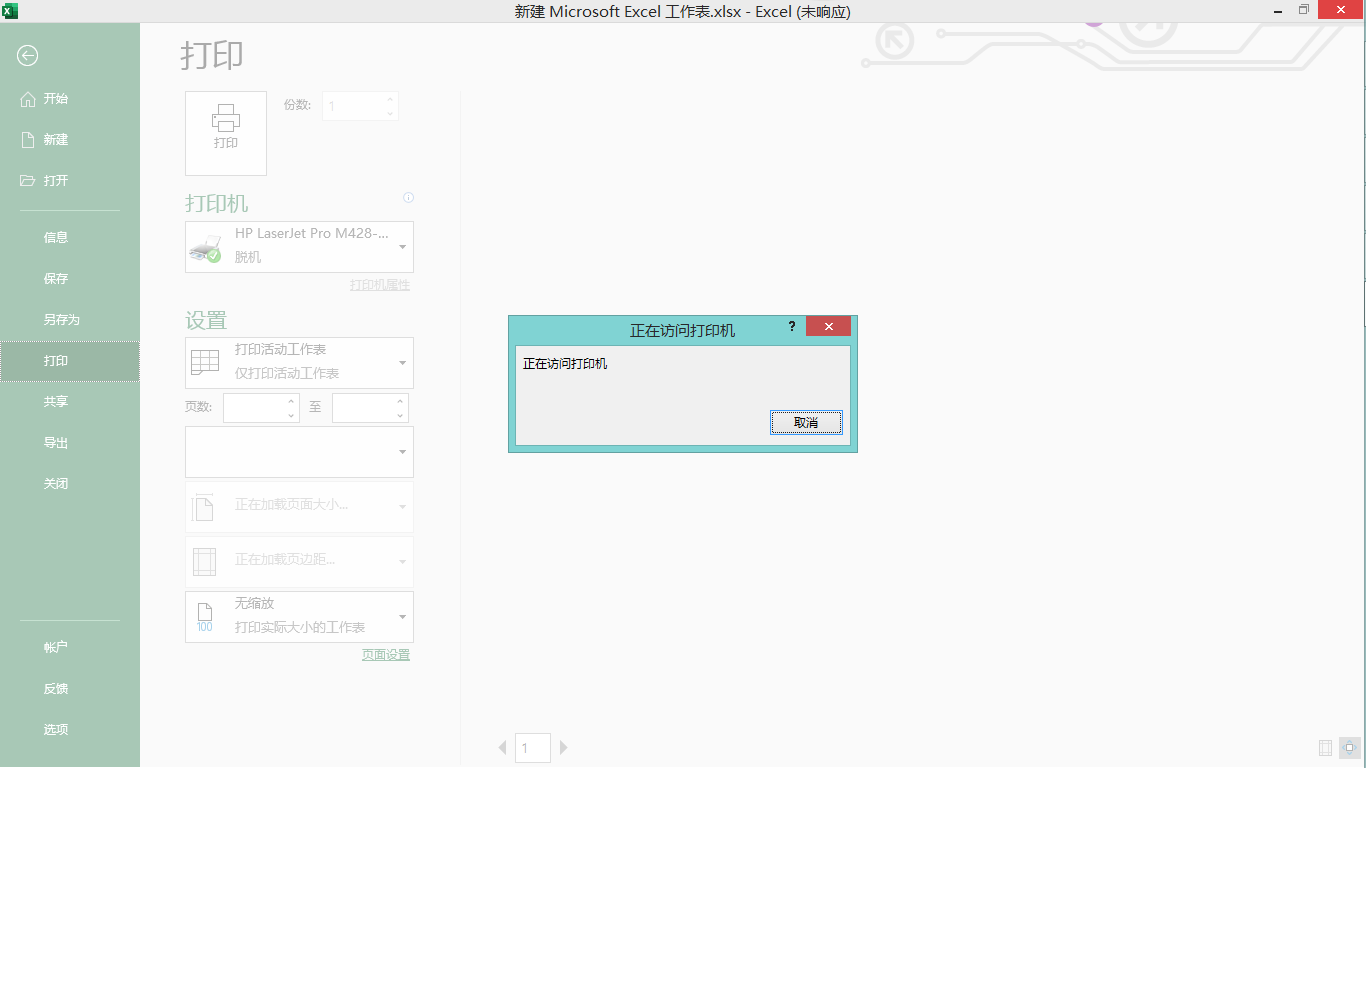Click the 份数 copies input field

click(353, 106)
